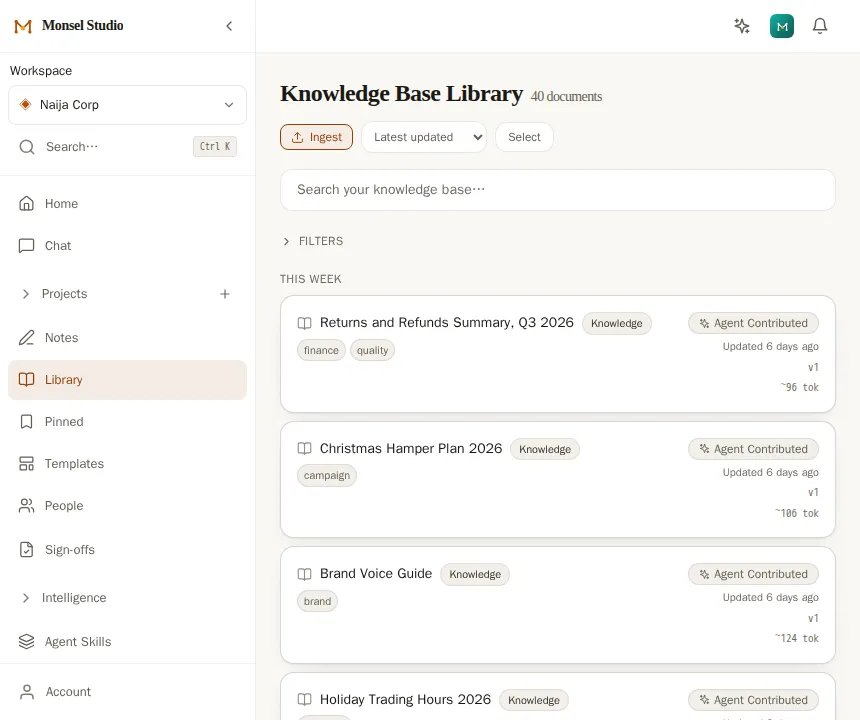Open the green M user avatar
This screenshot has width=860, height=720.
(782, 26)
